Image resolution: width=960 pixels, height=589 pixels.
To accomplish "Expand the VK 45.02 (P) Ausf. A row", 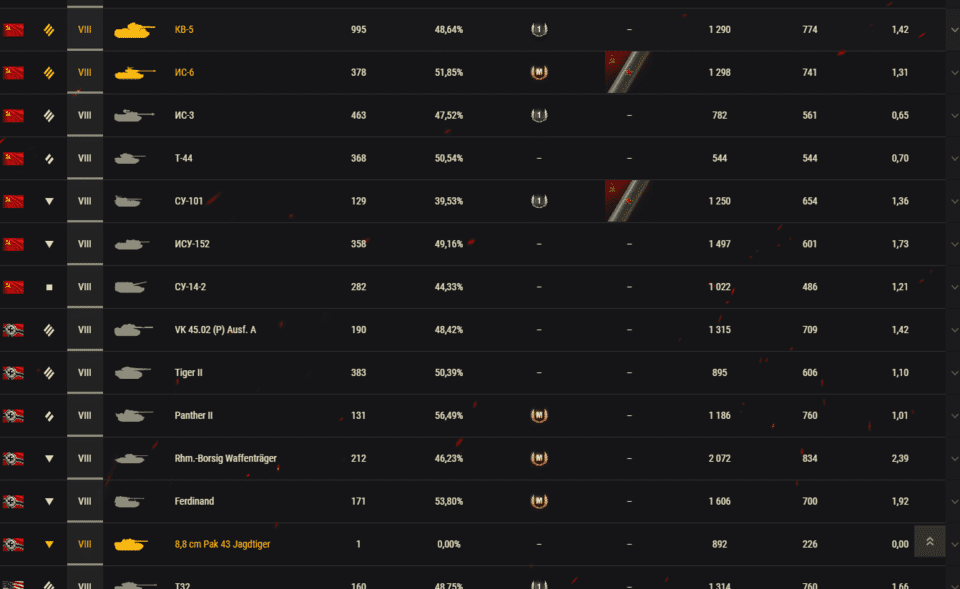I will tap(953, 330).
